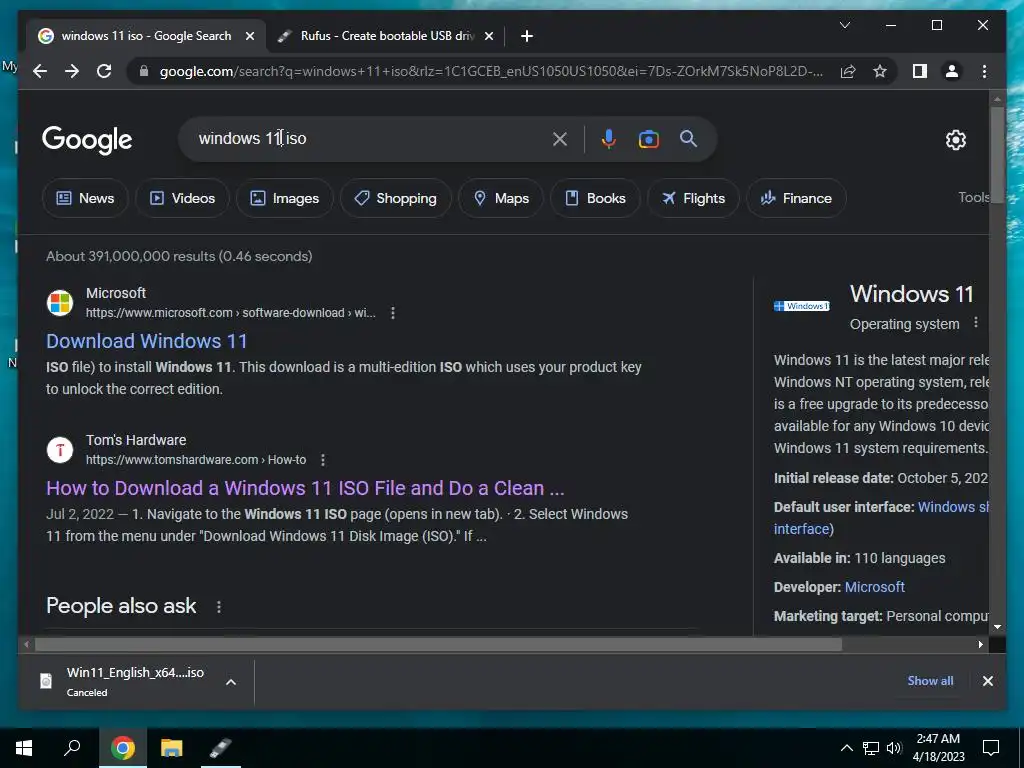The width and height of the screenshot is (1024, 768).
Task: Close the windows 11 iso search tab
Action: click(249, 36)
